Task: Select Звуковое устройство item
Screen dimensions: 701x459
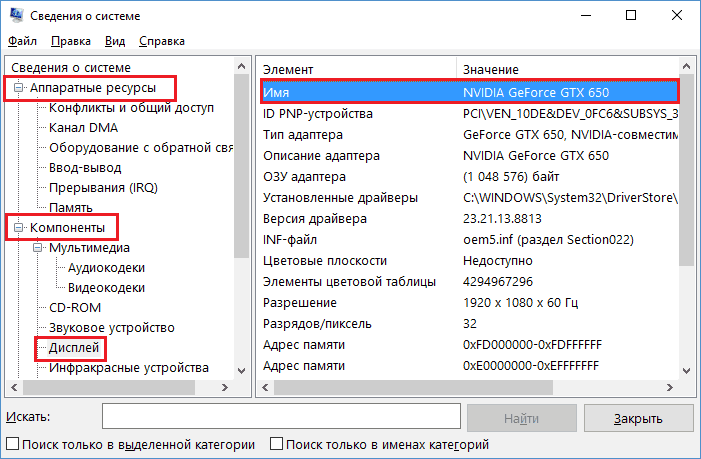Action: click(112, 328)
